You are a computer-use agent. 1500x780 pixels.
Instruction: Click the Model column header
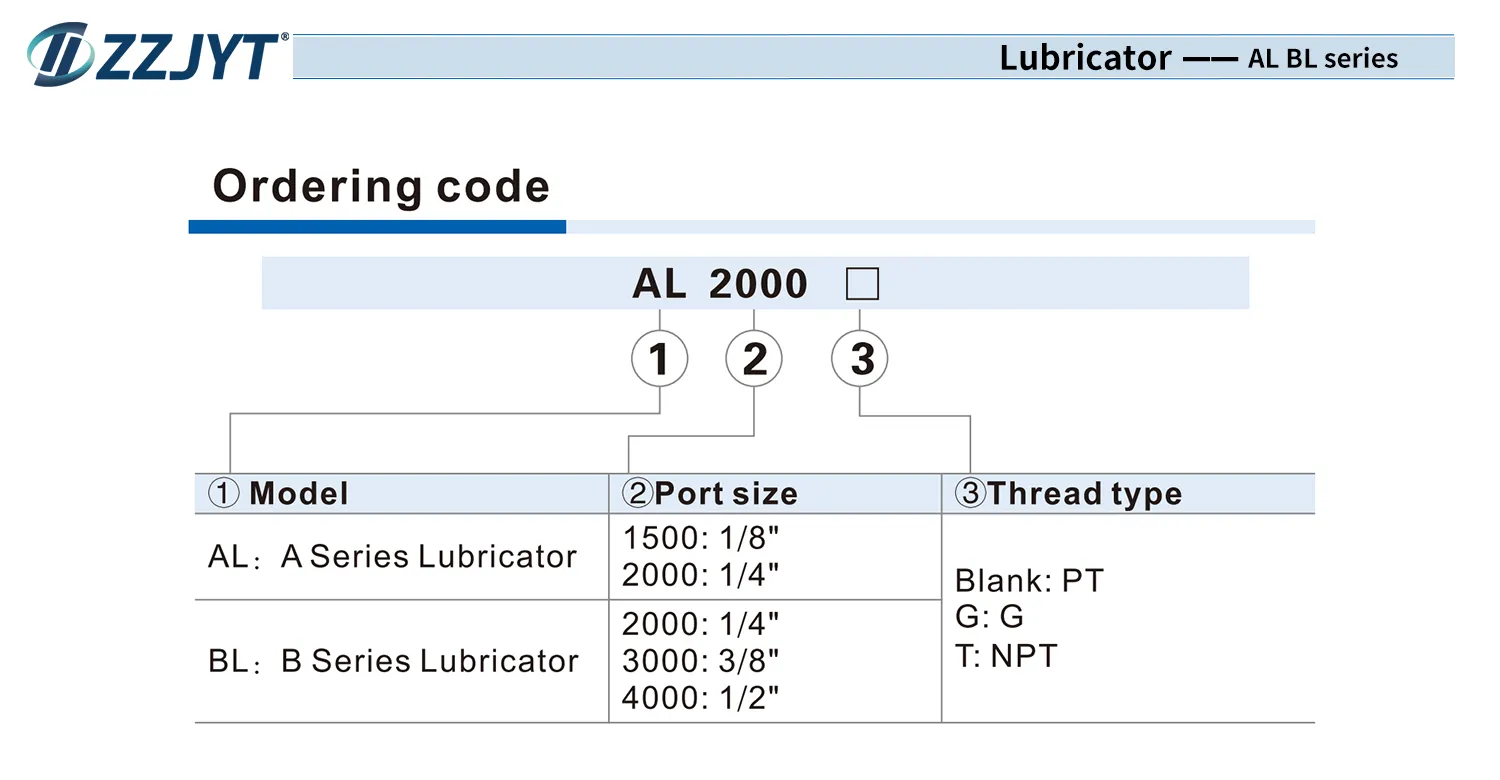coord(278,493)
